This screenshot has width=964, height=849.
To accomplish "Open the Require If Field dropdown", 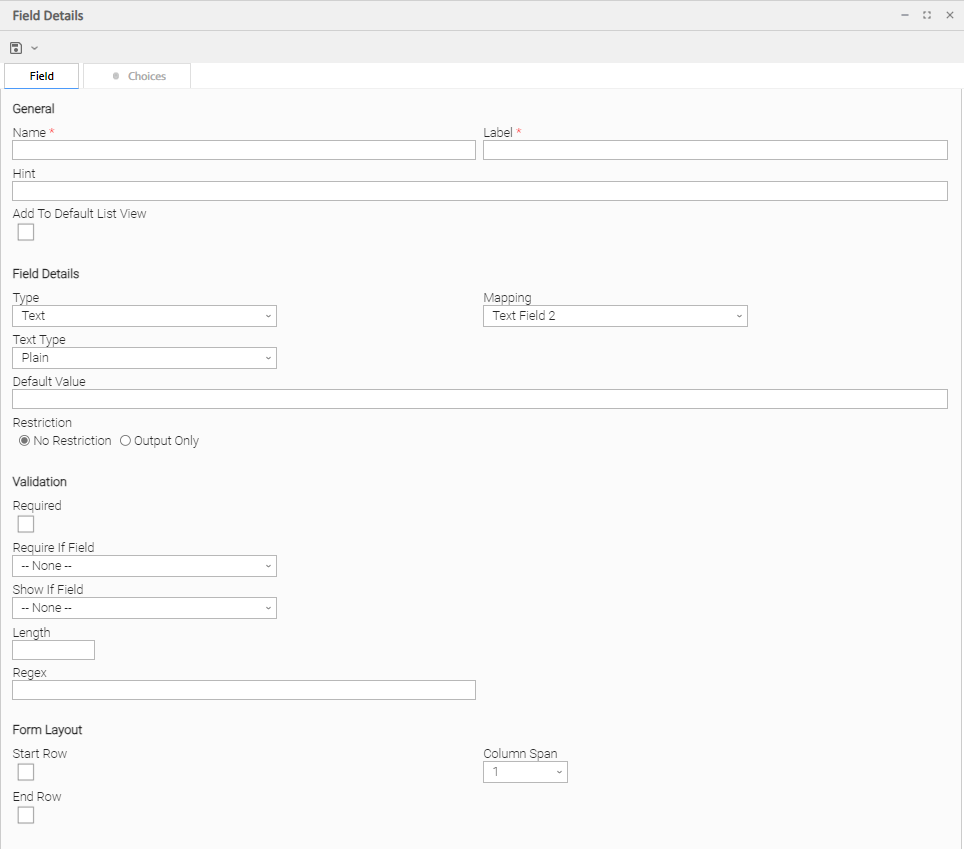I will [x=144, y=566].
